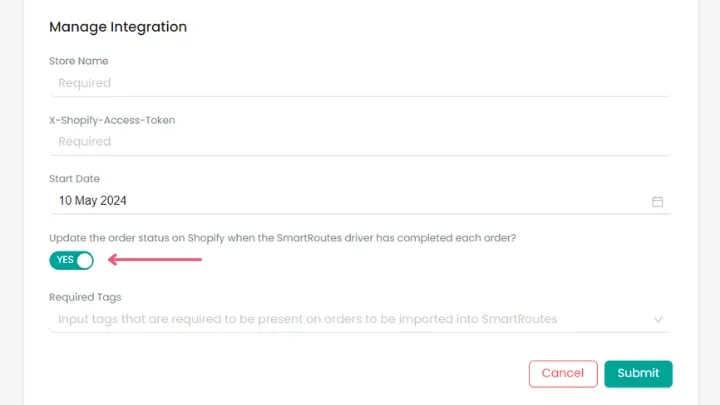Click the Required Tags label
This screenshot has width=720, height=405.
tap(85, 297)
